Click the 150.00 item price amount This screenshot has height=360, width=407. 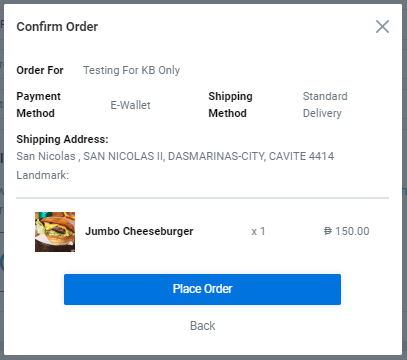(352, 231)
